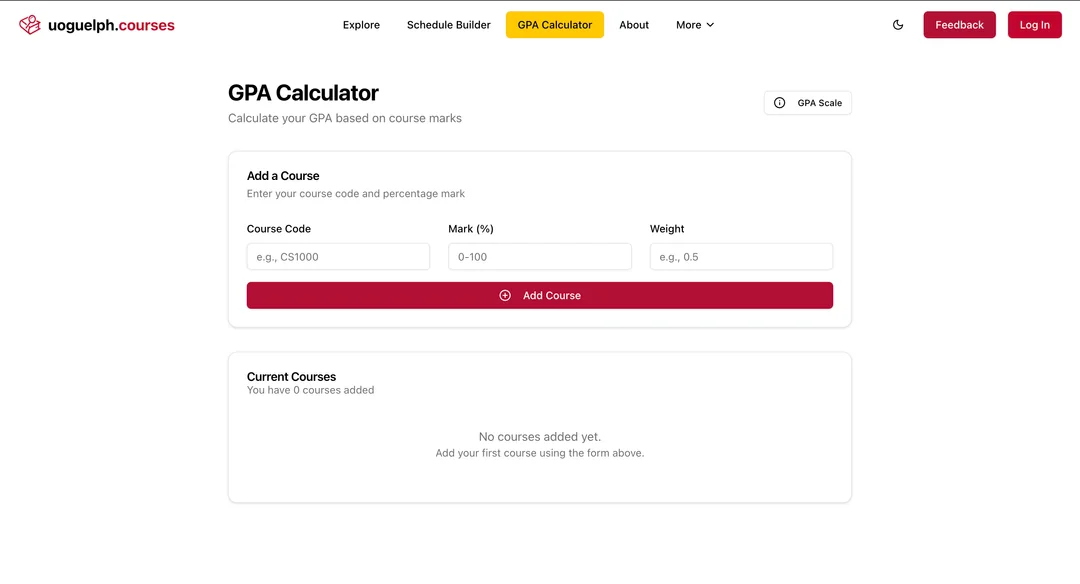Open the uoguelph.courses home link
The width and height of the screenshot is (1080, 584).
coord(96,25)
